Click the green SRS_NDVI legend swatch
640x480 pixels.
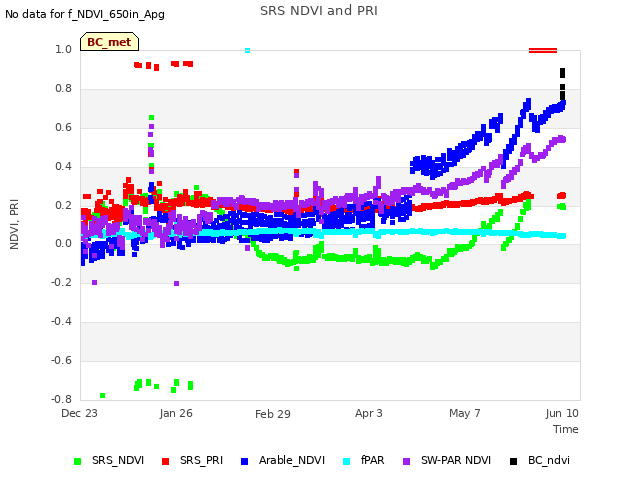click(x=77, y=461)
